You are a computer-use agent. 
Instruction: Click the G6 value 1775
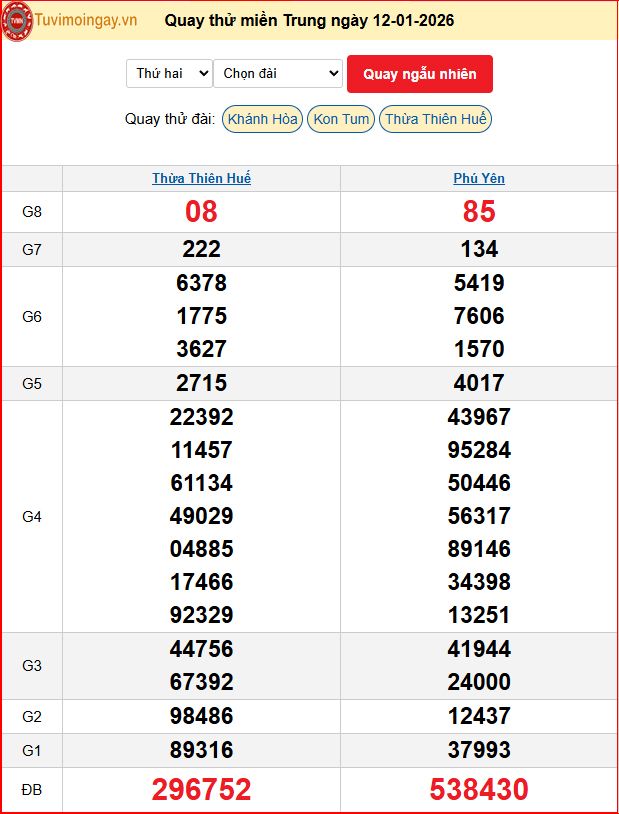tap(201, 316)
